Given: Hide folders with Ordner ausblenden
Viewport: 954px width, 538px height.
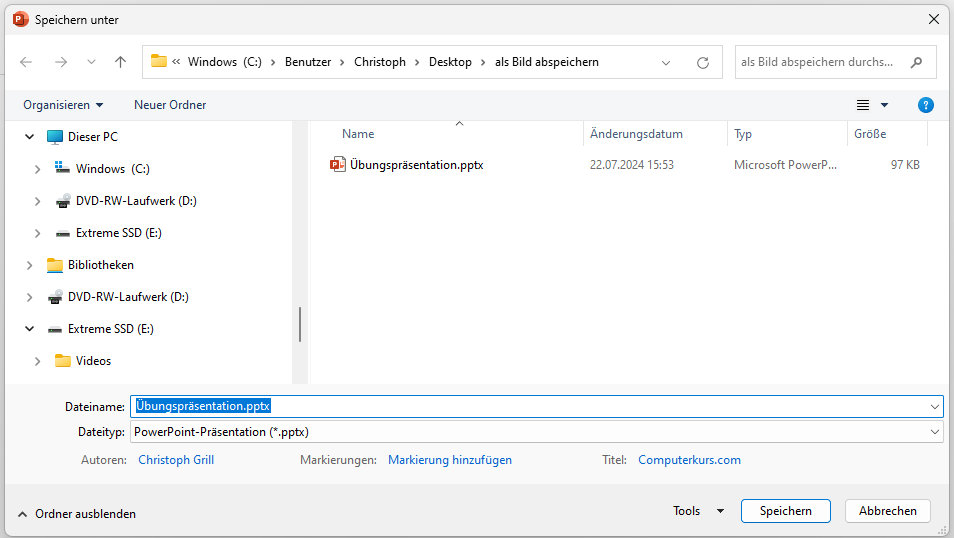Looking at the screenshot, I should 77,514.
